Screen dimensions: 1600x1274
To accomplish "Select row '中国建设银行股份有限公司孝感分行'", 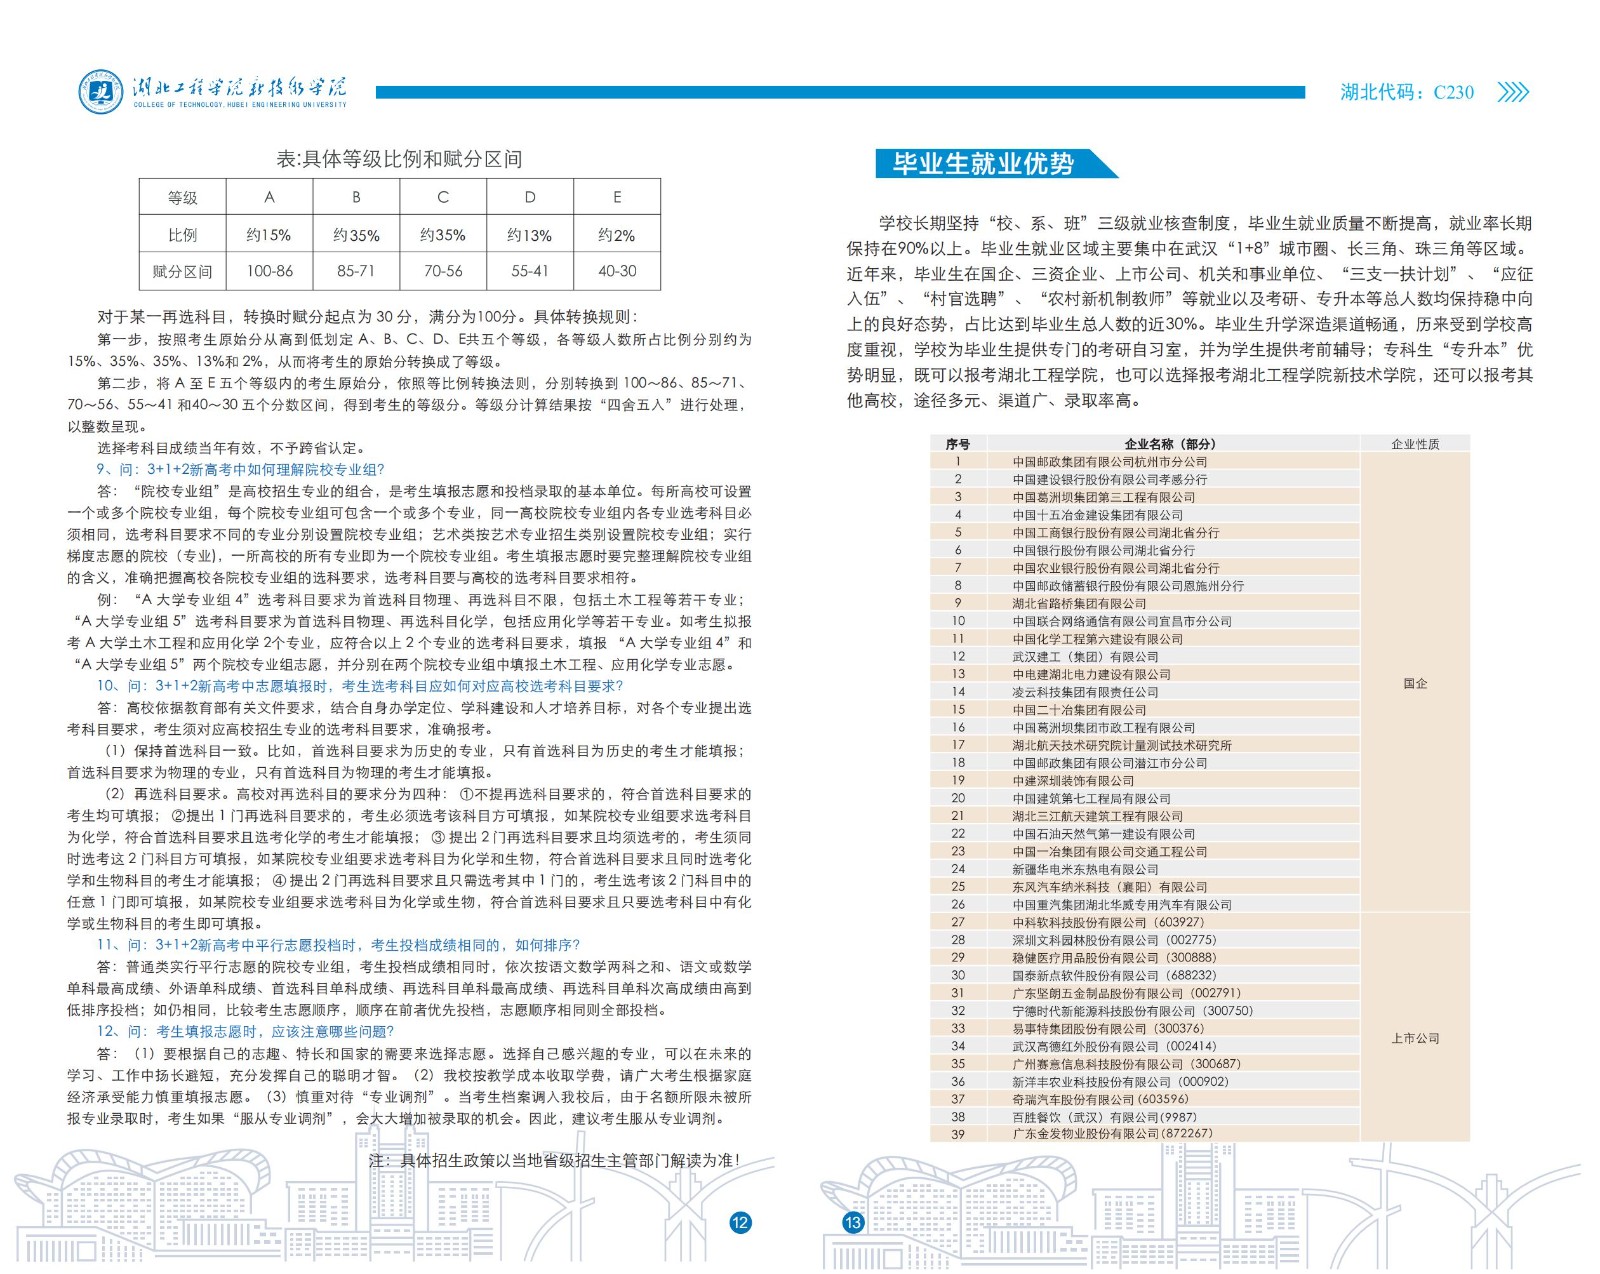I will click(1145, 479).
